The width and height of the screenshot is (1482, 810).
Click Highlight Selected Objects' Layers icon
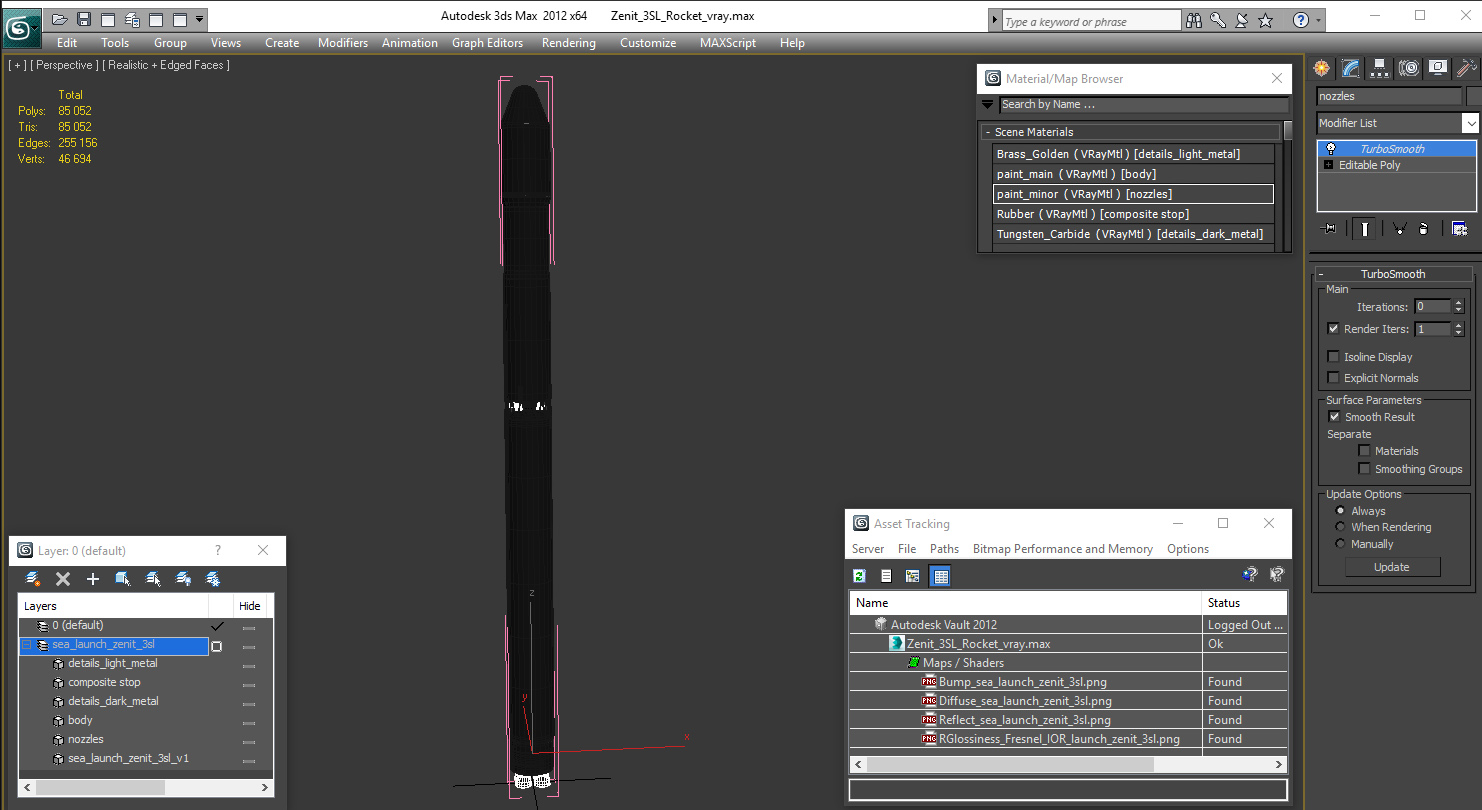[x=153, y=579]
